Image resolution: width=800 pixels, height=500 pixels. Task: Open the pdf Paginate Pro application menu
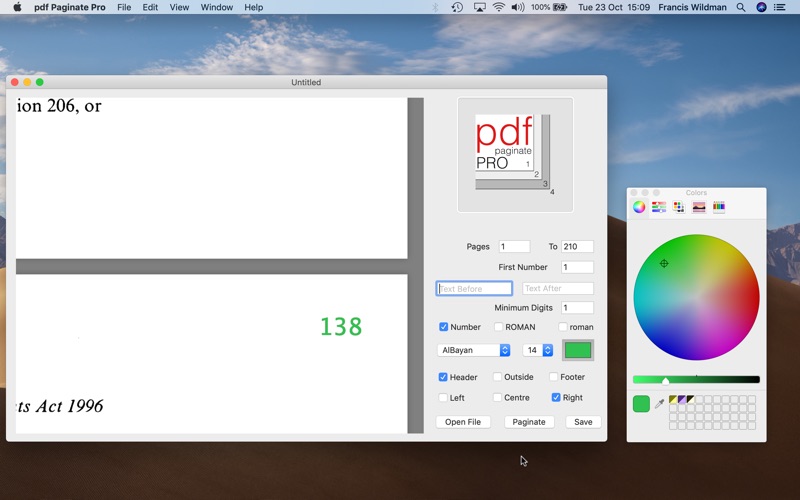70,7
